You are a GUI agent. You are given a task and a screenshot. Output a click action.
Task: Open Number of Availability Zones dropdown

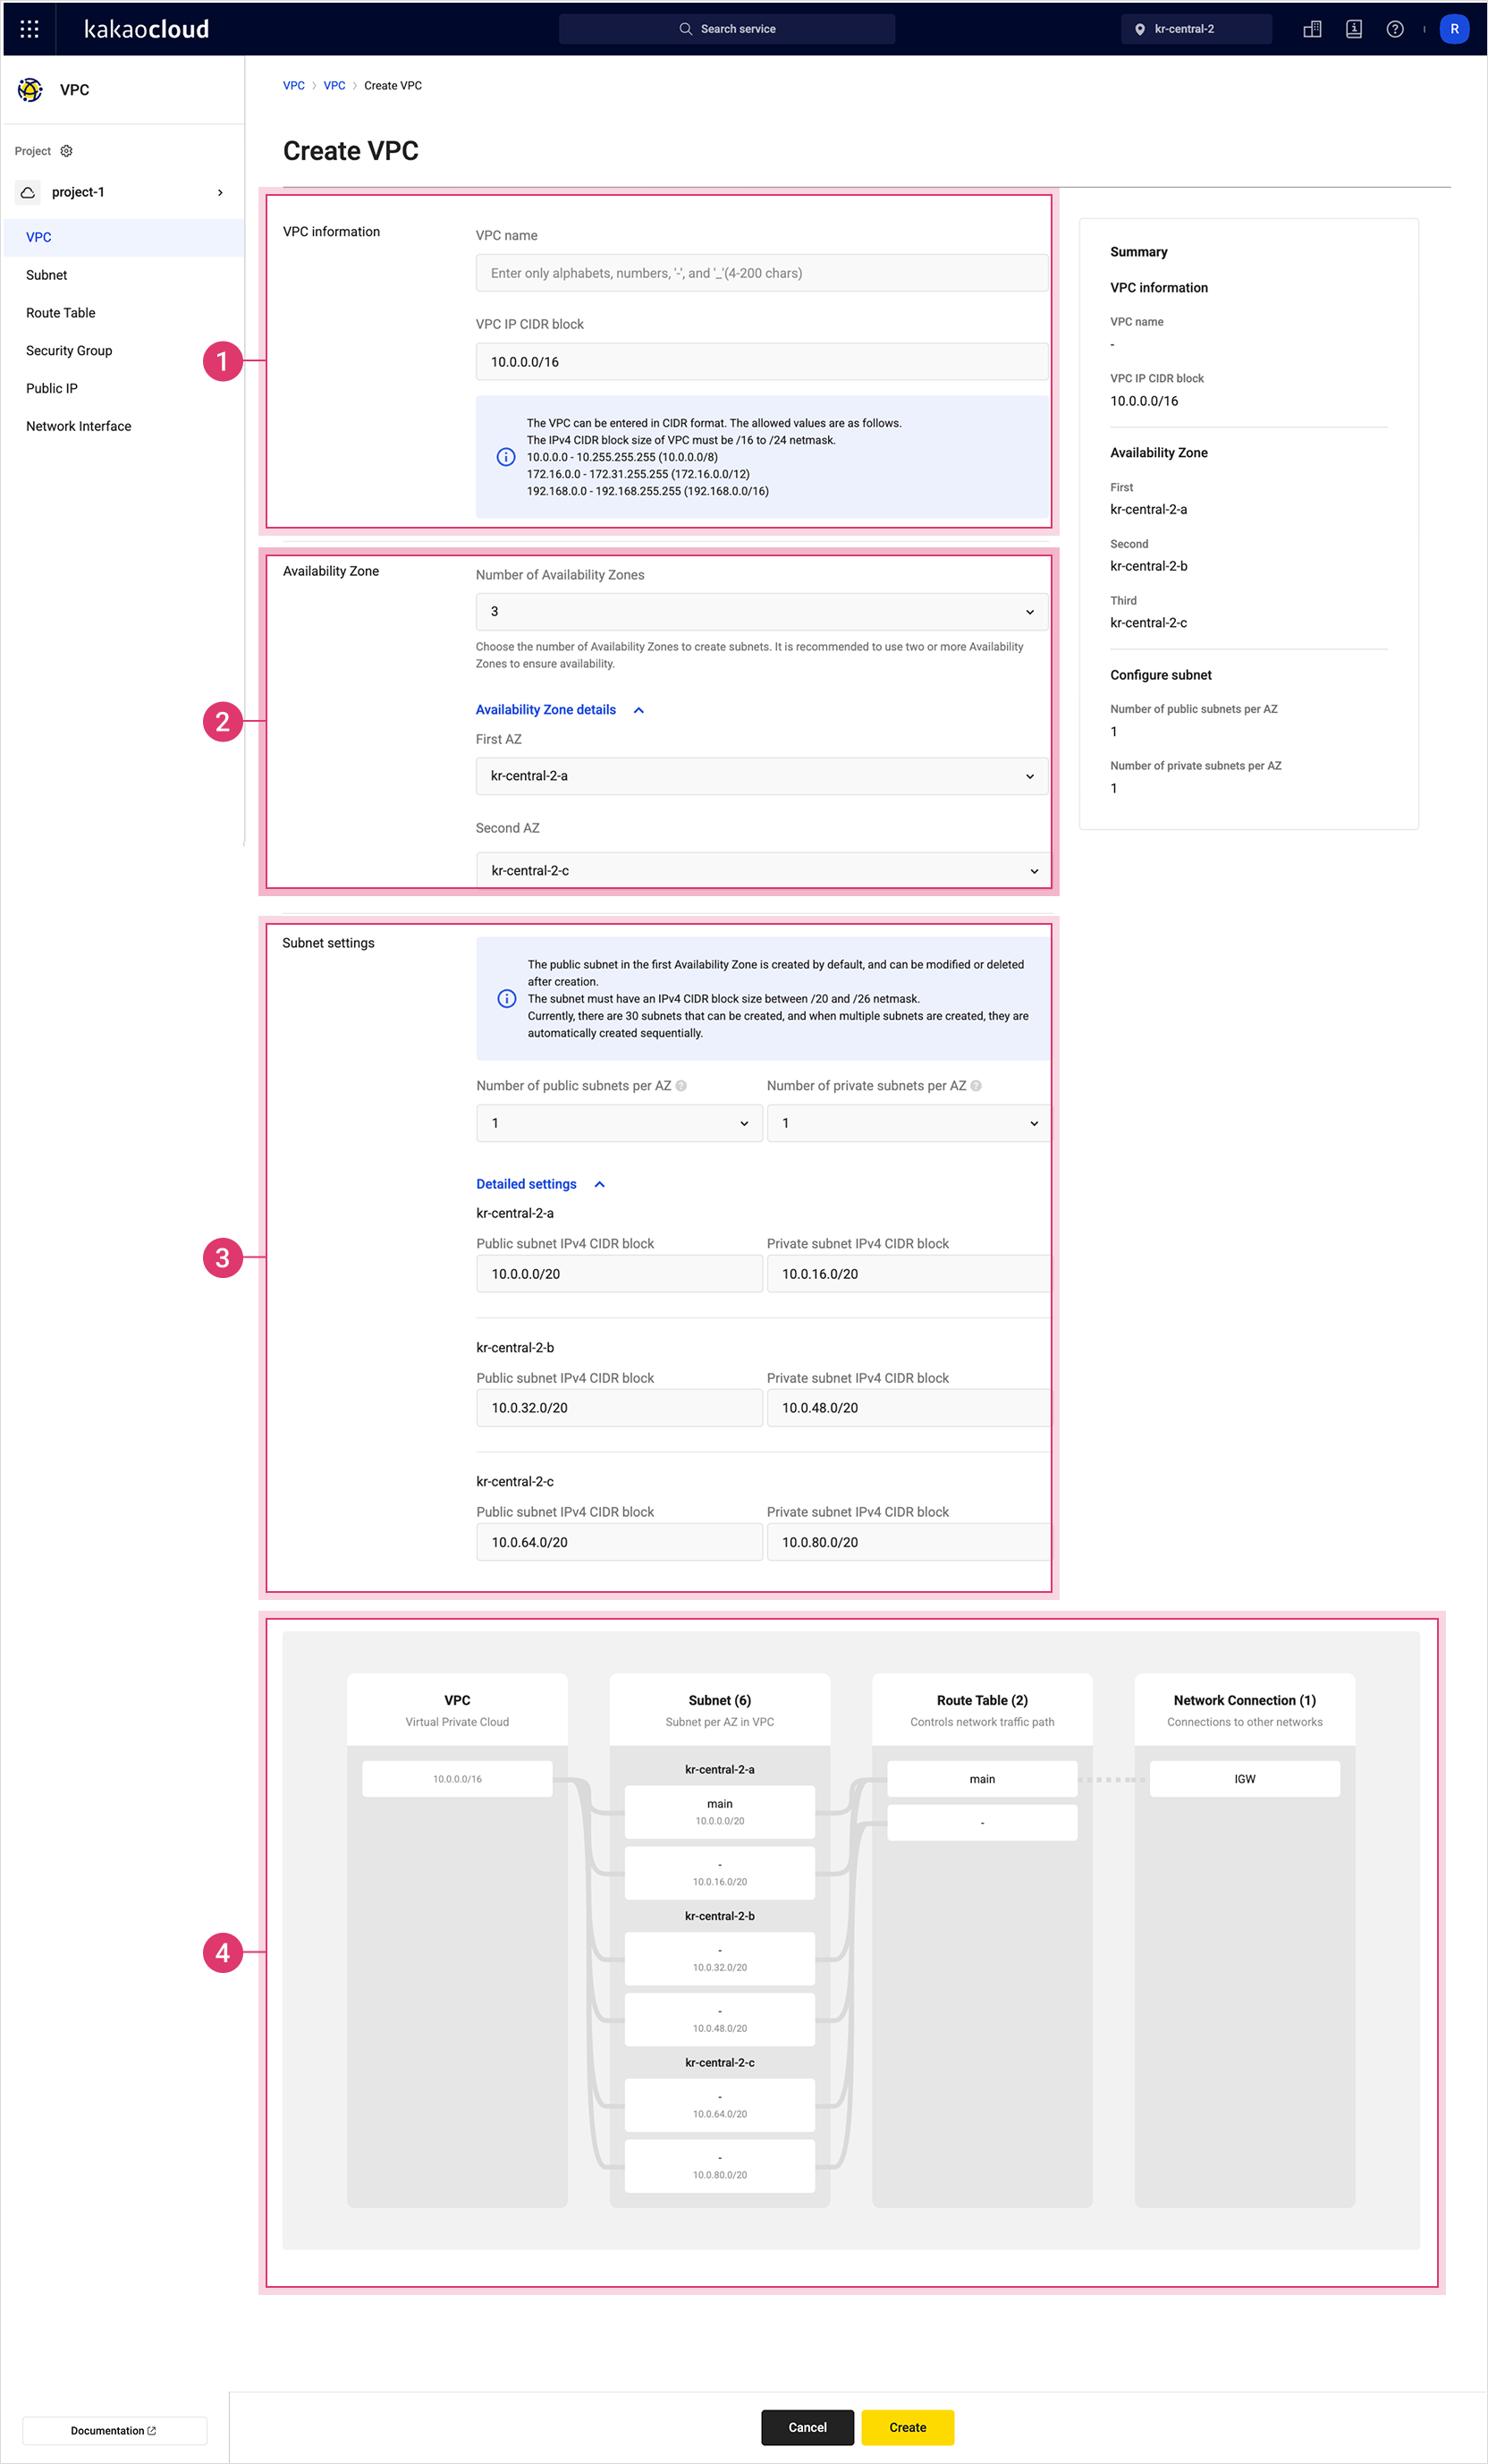(x=762, y=612)
